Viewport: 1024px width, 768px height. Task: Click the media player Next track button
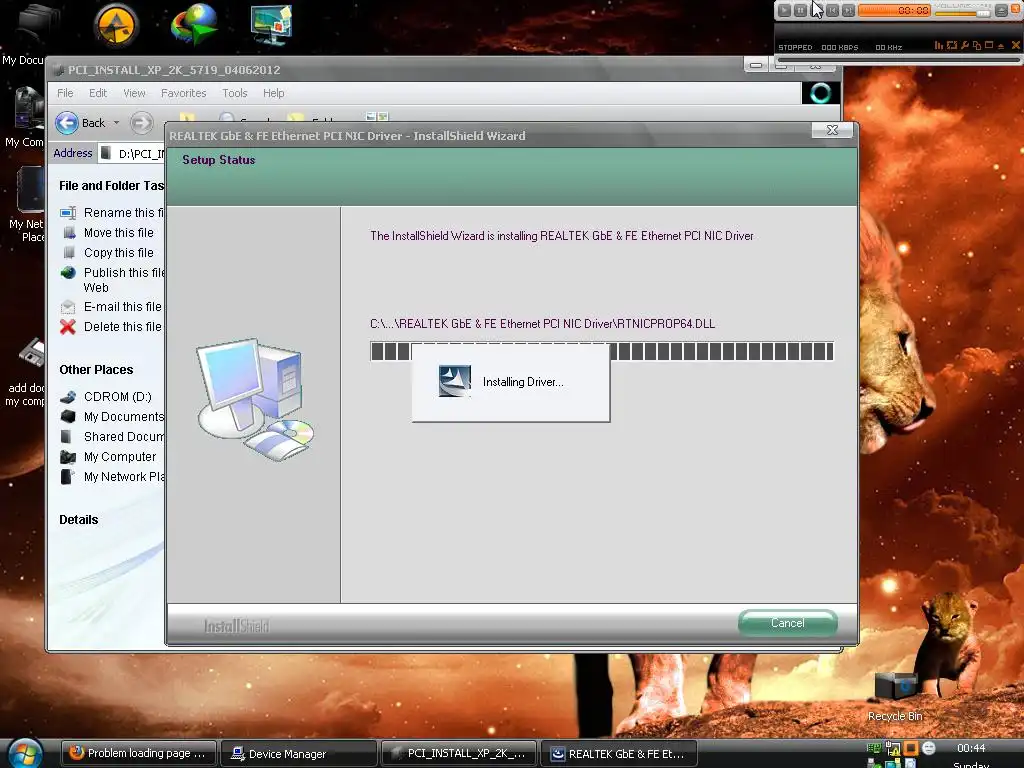click(848, 10)
